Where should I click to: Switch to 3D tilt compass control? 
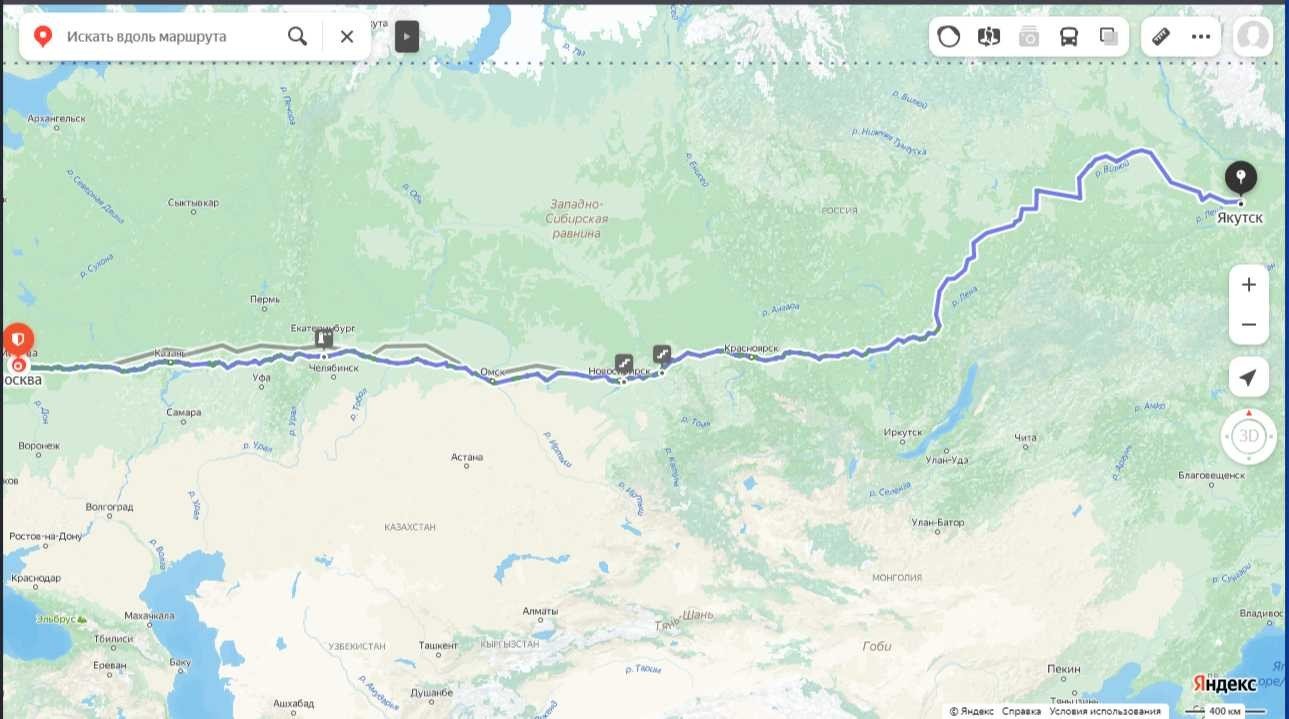pyautogui.click(x=1249, y=436)
